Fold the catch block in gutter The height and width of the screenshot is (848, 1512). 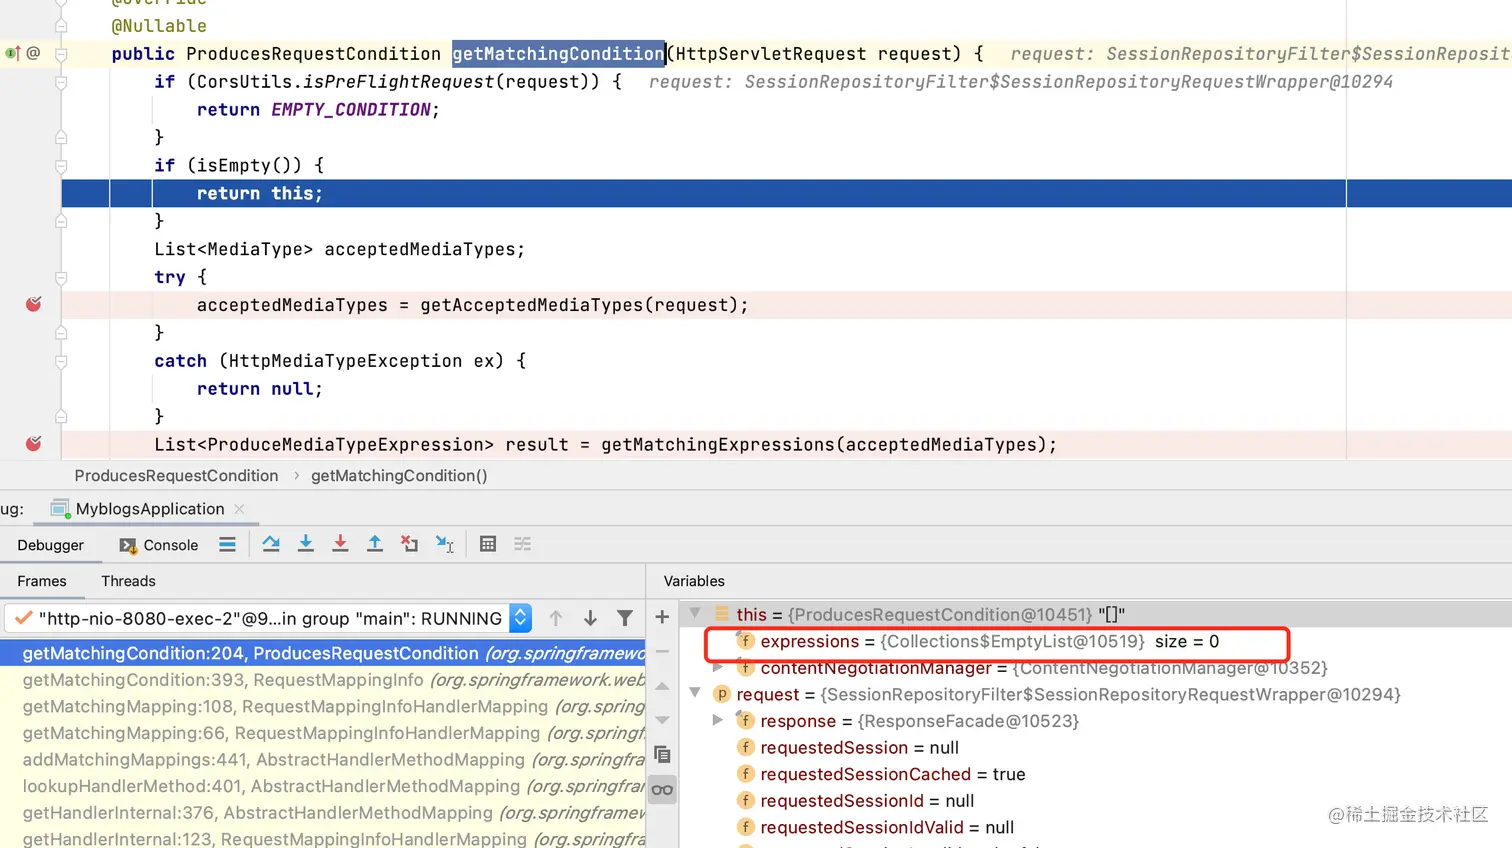61,361
